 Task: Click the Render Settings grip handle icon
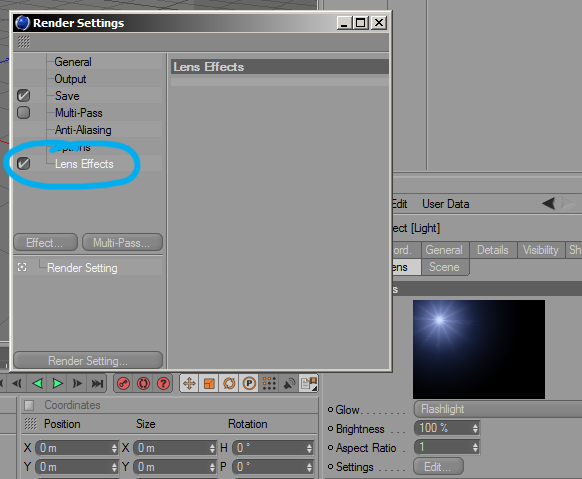tap(23, 42)
